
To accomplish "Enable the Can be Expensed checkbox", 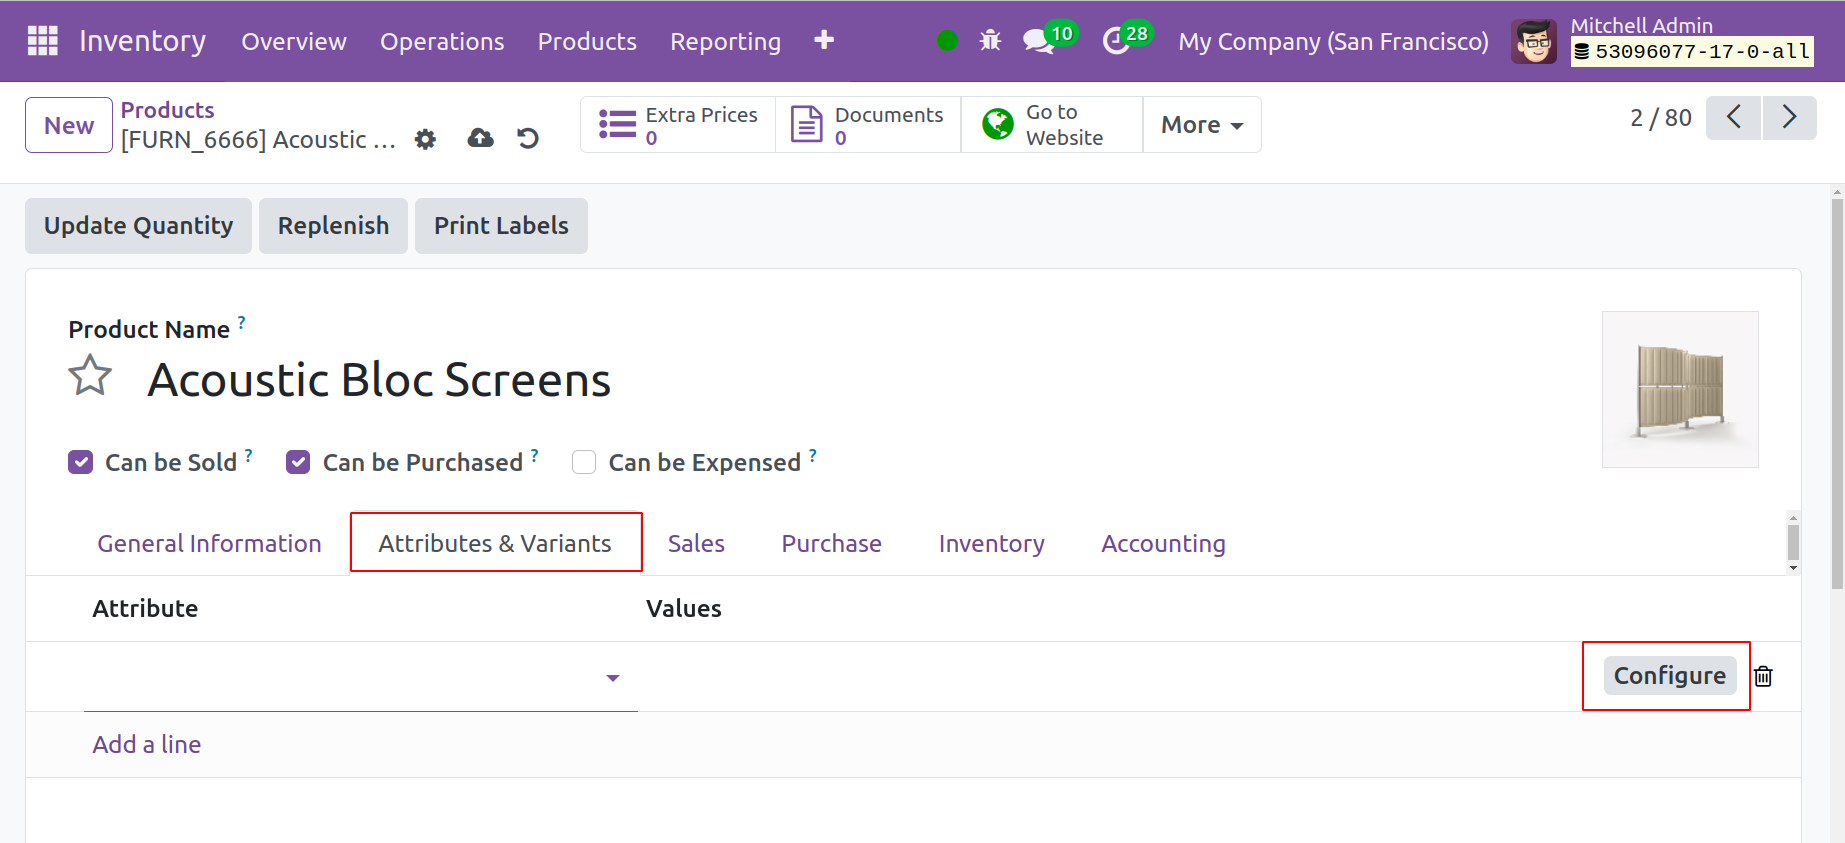I will click(584, 462).
